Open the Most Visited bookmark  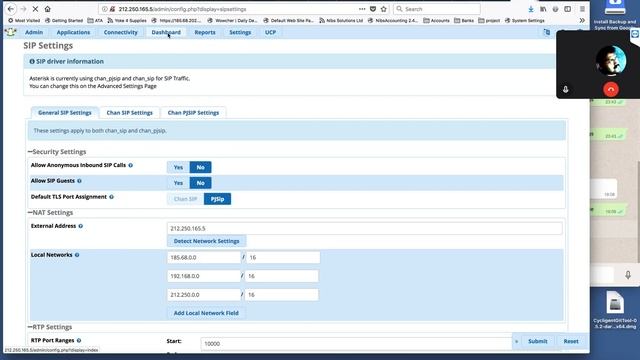click(24, 20)
